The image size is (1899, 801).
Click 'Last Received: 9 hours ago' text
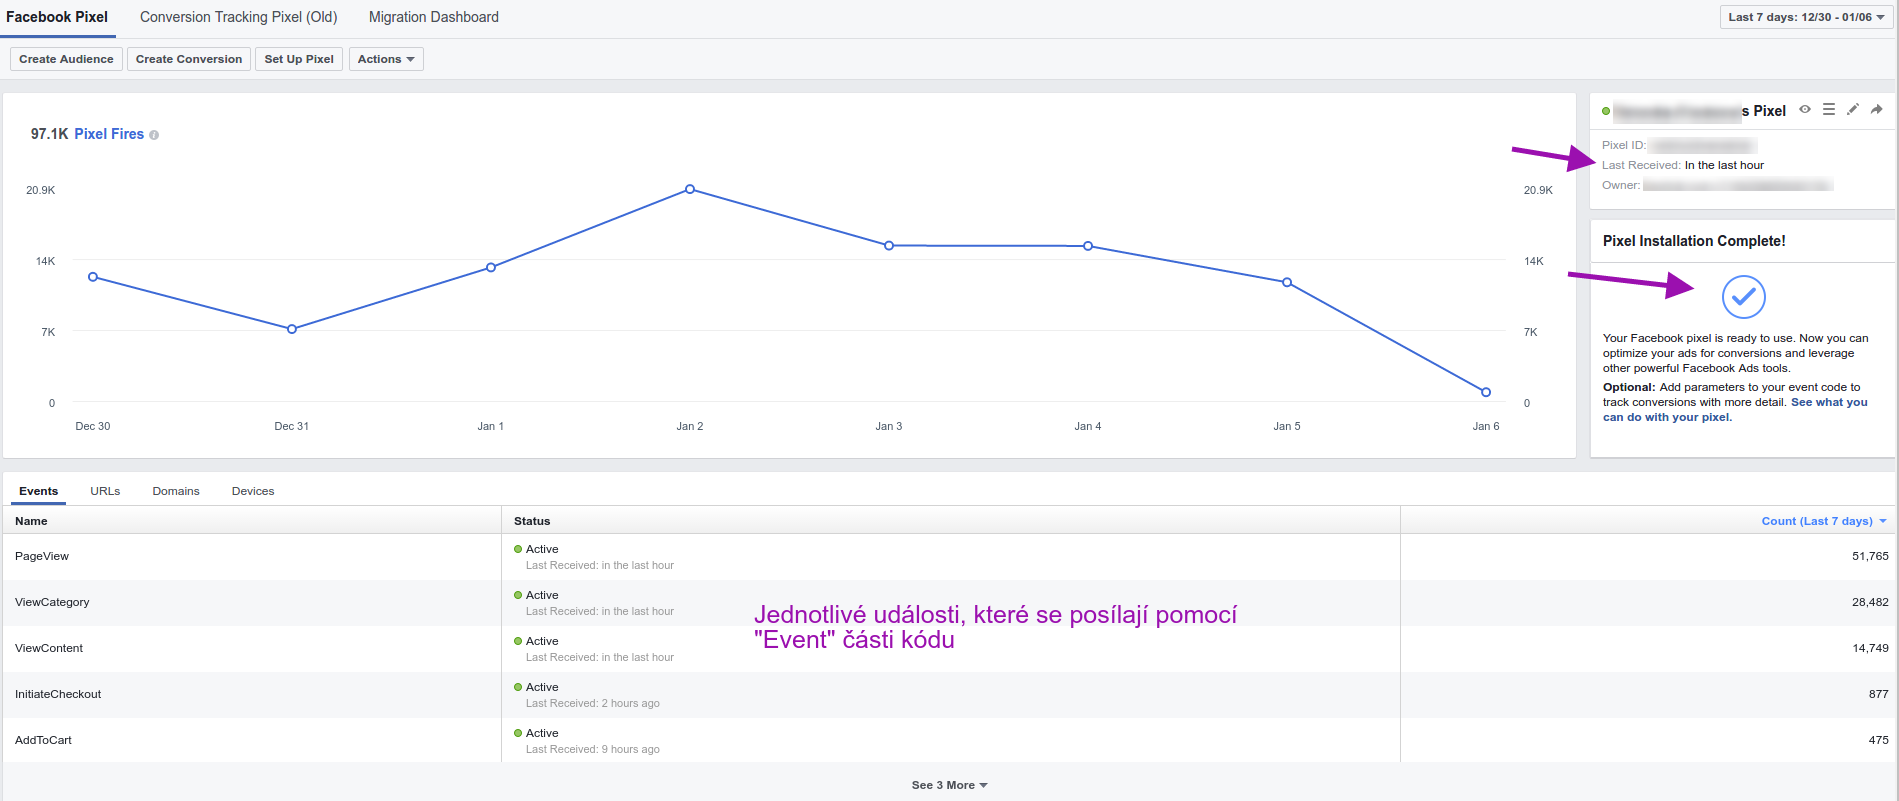click(x=593, y=749)
